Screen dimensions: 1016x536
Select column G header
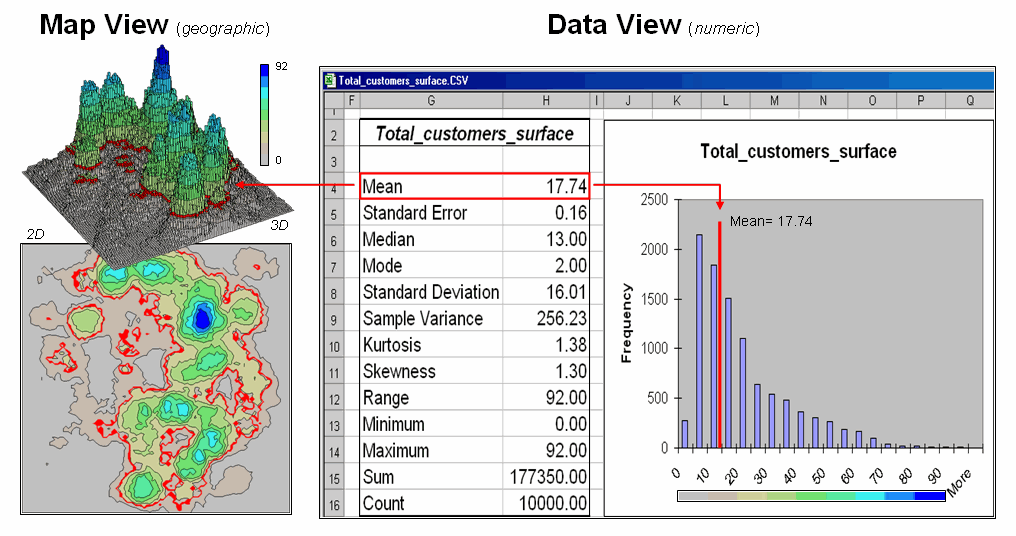430,100
